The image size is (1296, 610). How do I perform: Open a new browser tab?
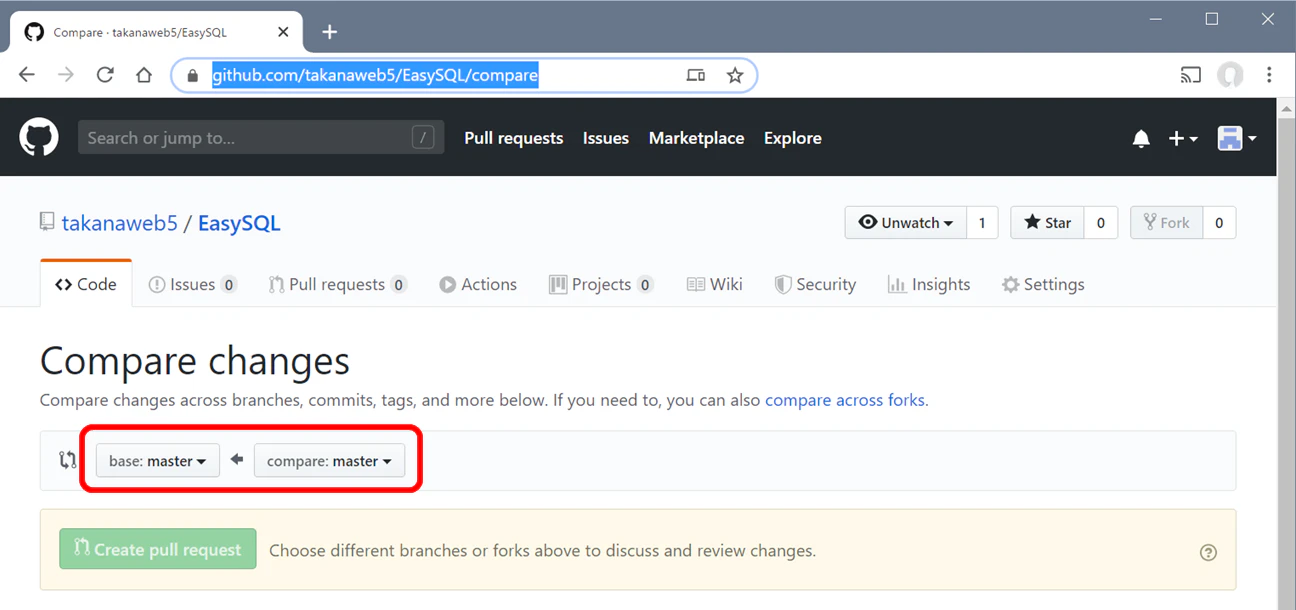[330, 32]
